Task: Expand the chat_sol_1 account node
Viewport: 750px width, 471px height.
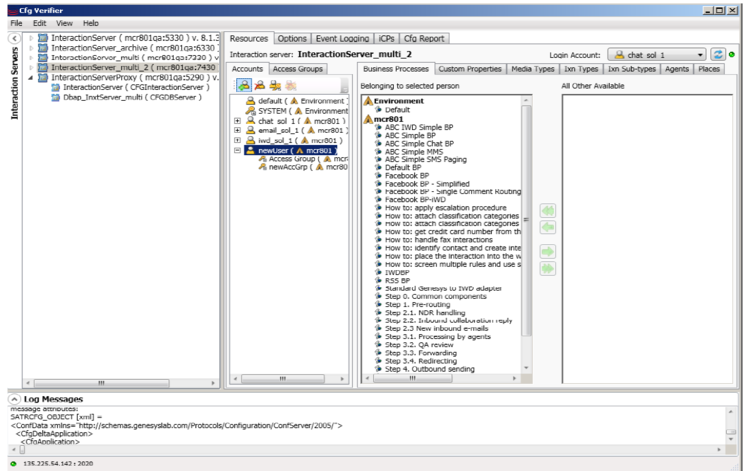Action: [x=237, y=121]
